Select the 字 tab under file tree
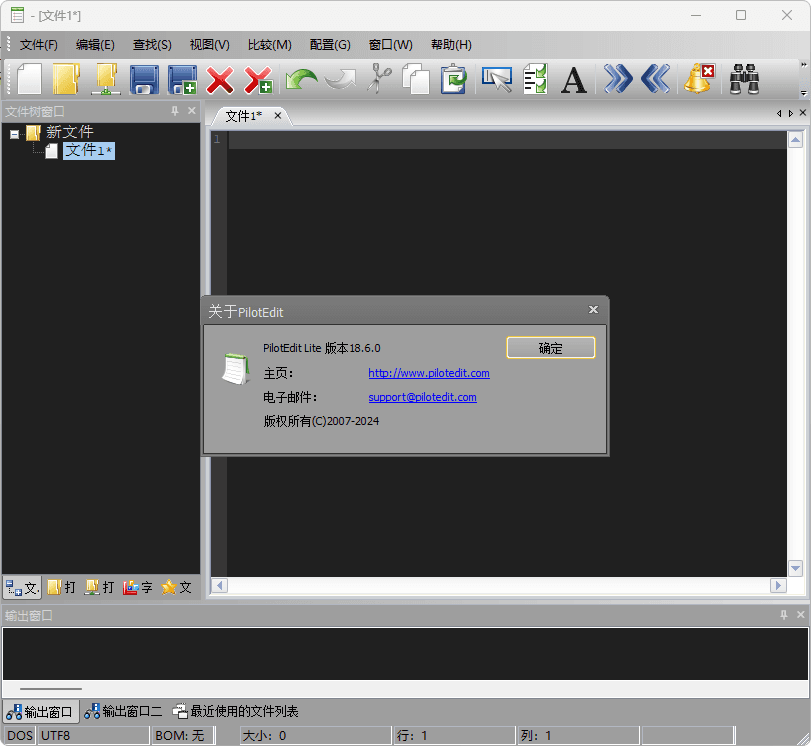 138,587
